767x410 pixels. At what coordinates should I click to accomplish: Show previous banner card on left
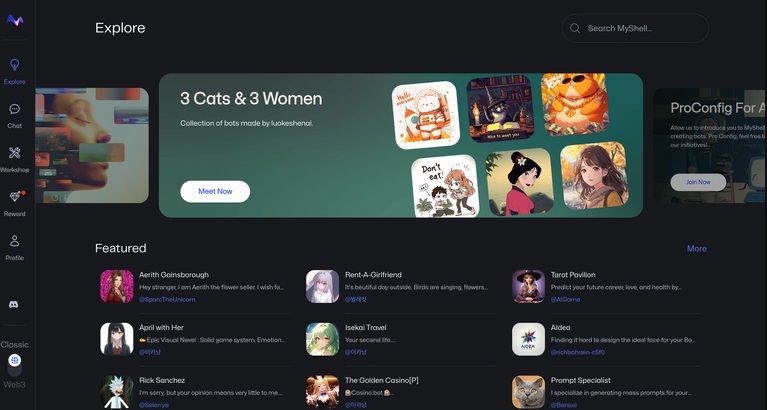point(92,145)
